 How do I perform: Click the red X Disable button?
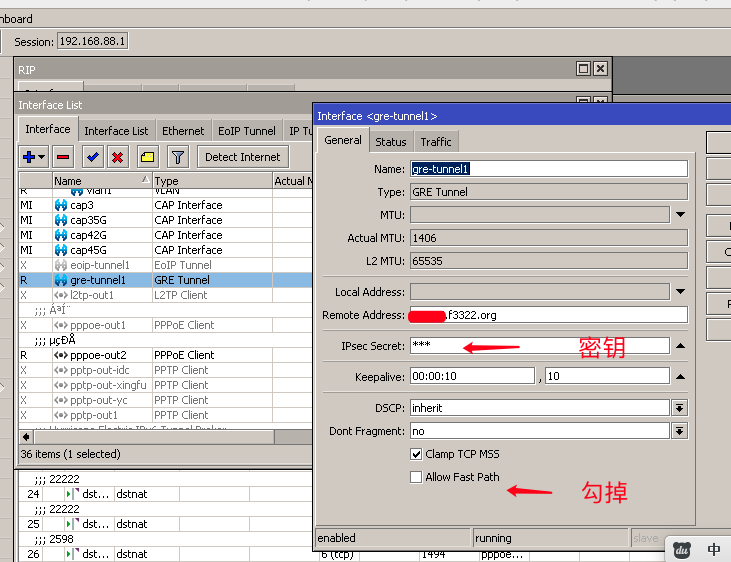click(x=117, y=157)
